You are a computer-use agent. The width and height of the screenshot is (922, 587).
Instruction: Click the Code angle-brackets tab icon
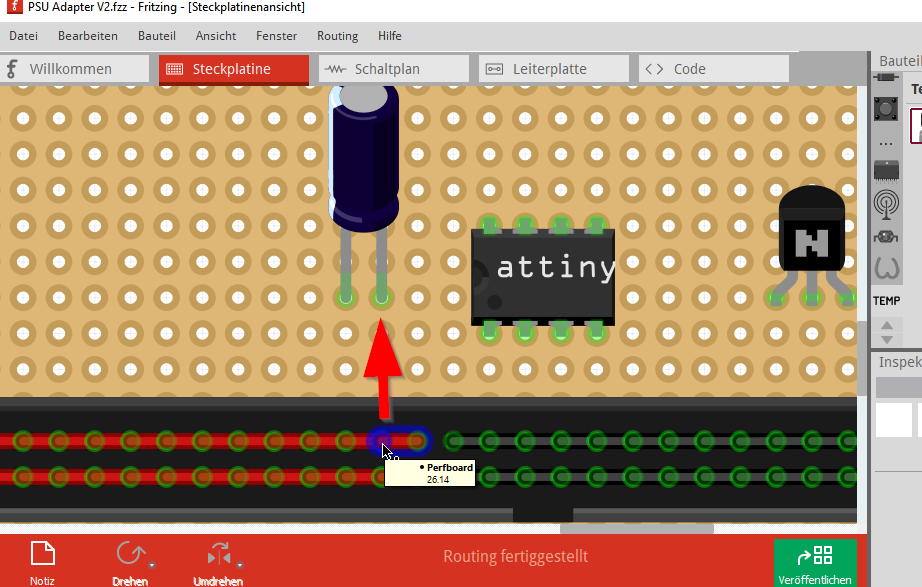[x=654, y=69]
